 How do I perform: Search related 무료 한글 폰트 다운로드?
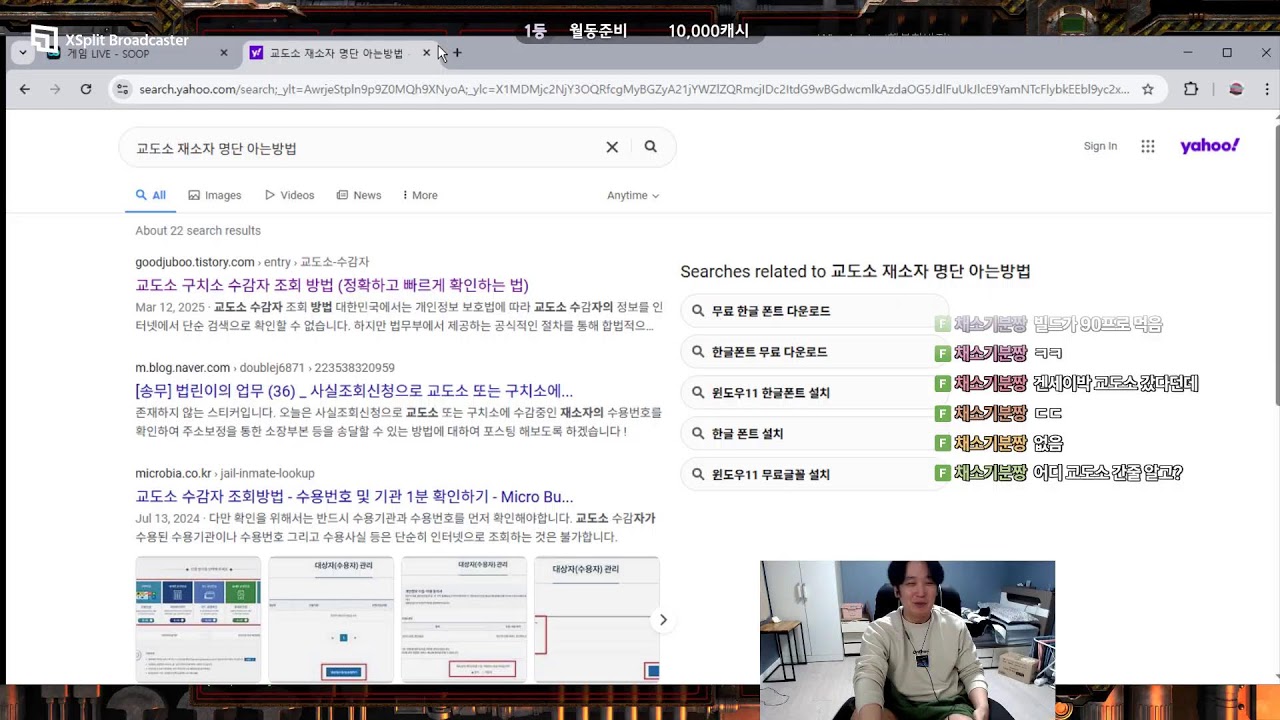point(814,311)
